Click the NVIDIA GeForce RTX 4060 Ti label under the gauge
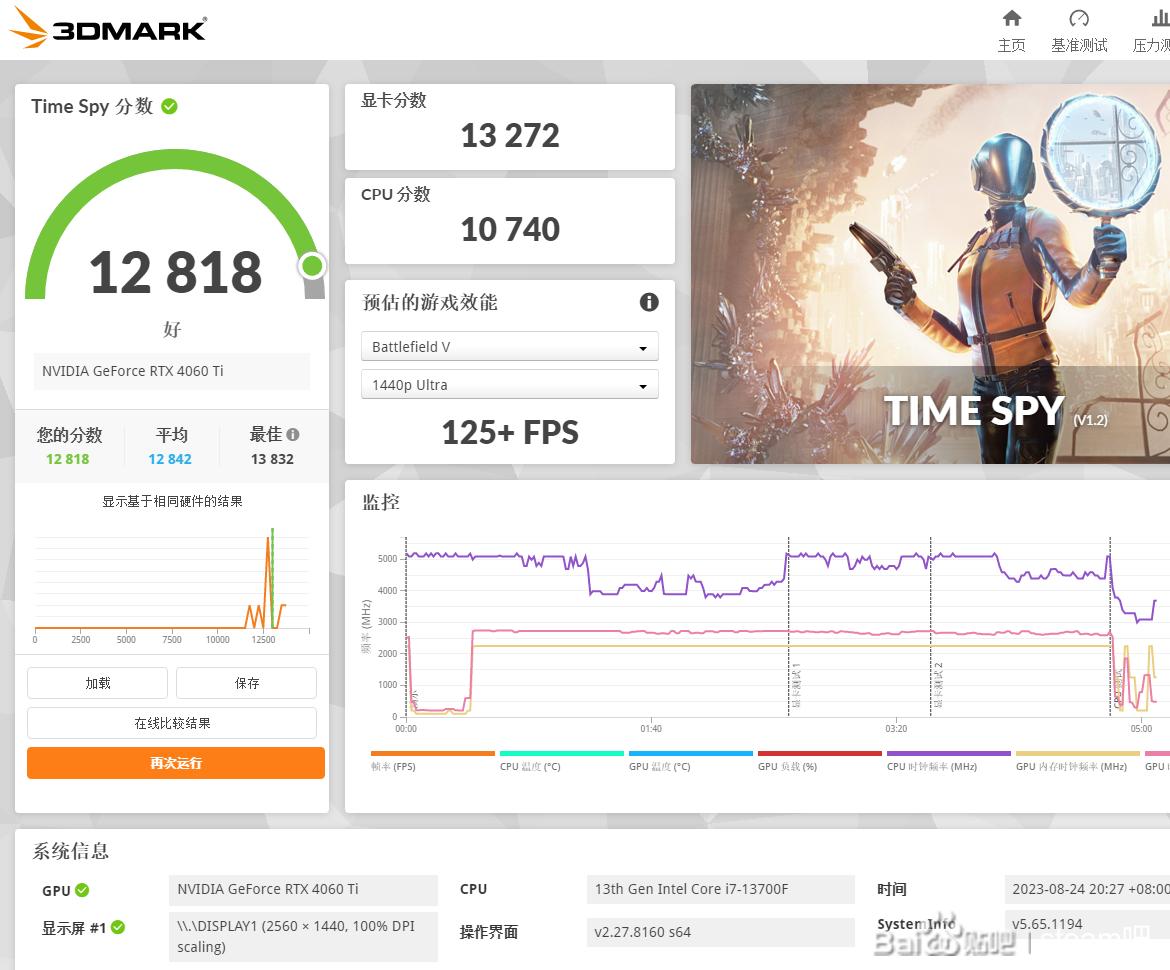1170x970 pixels. [x=172, y=371]
